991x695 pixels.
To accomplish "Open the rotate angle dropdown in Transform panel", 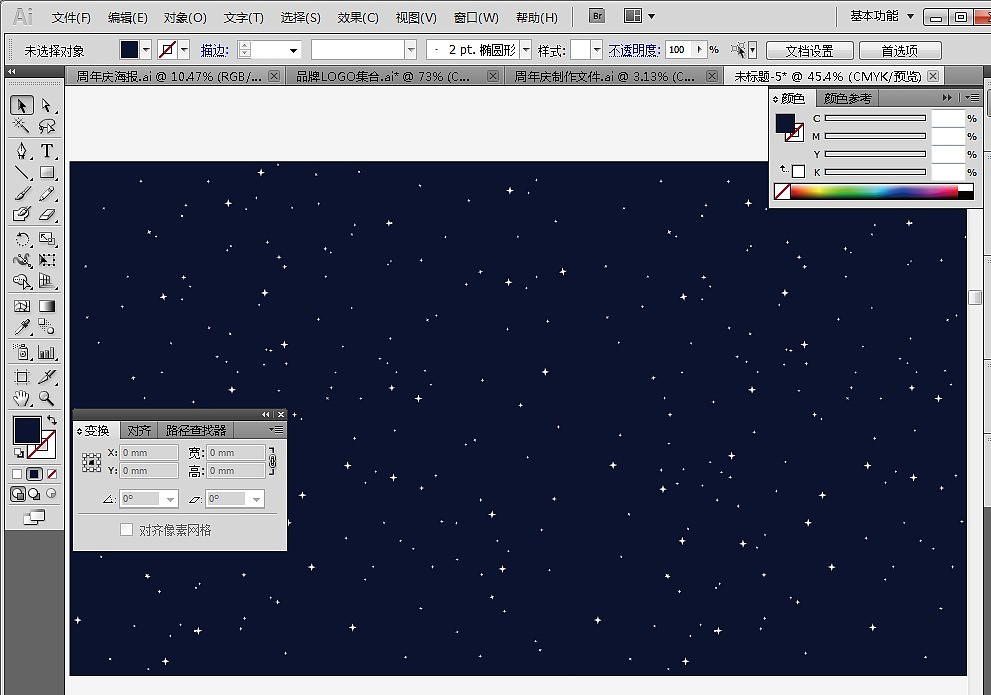I will [x=170, y=499].
